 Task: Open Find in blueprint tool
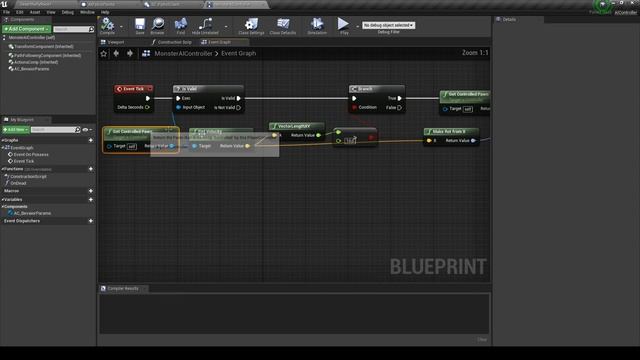pyautogui.click(x=180, y=25)
